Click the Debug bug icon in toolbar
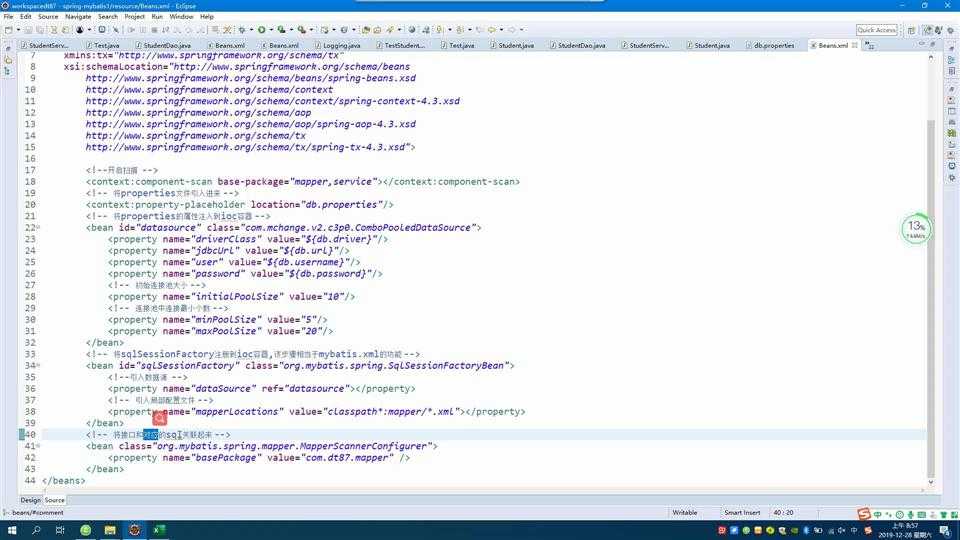This screenshot has height=540, width=960. click(x=242, y=29)
